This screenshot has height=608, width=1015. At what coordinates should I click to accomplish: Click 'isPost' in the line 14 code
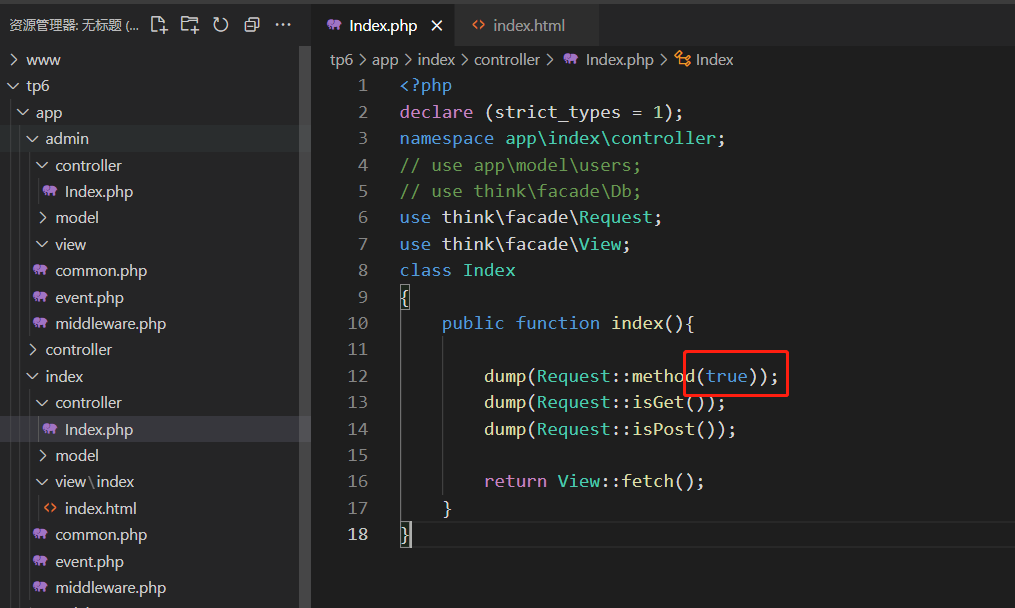coord(664,429)
